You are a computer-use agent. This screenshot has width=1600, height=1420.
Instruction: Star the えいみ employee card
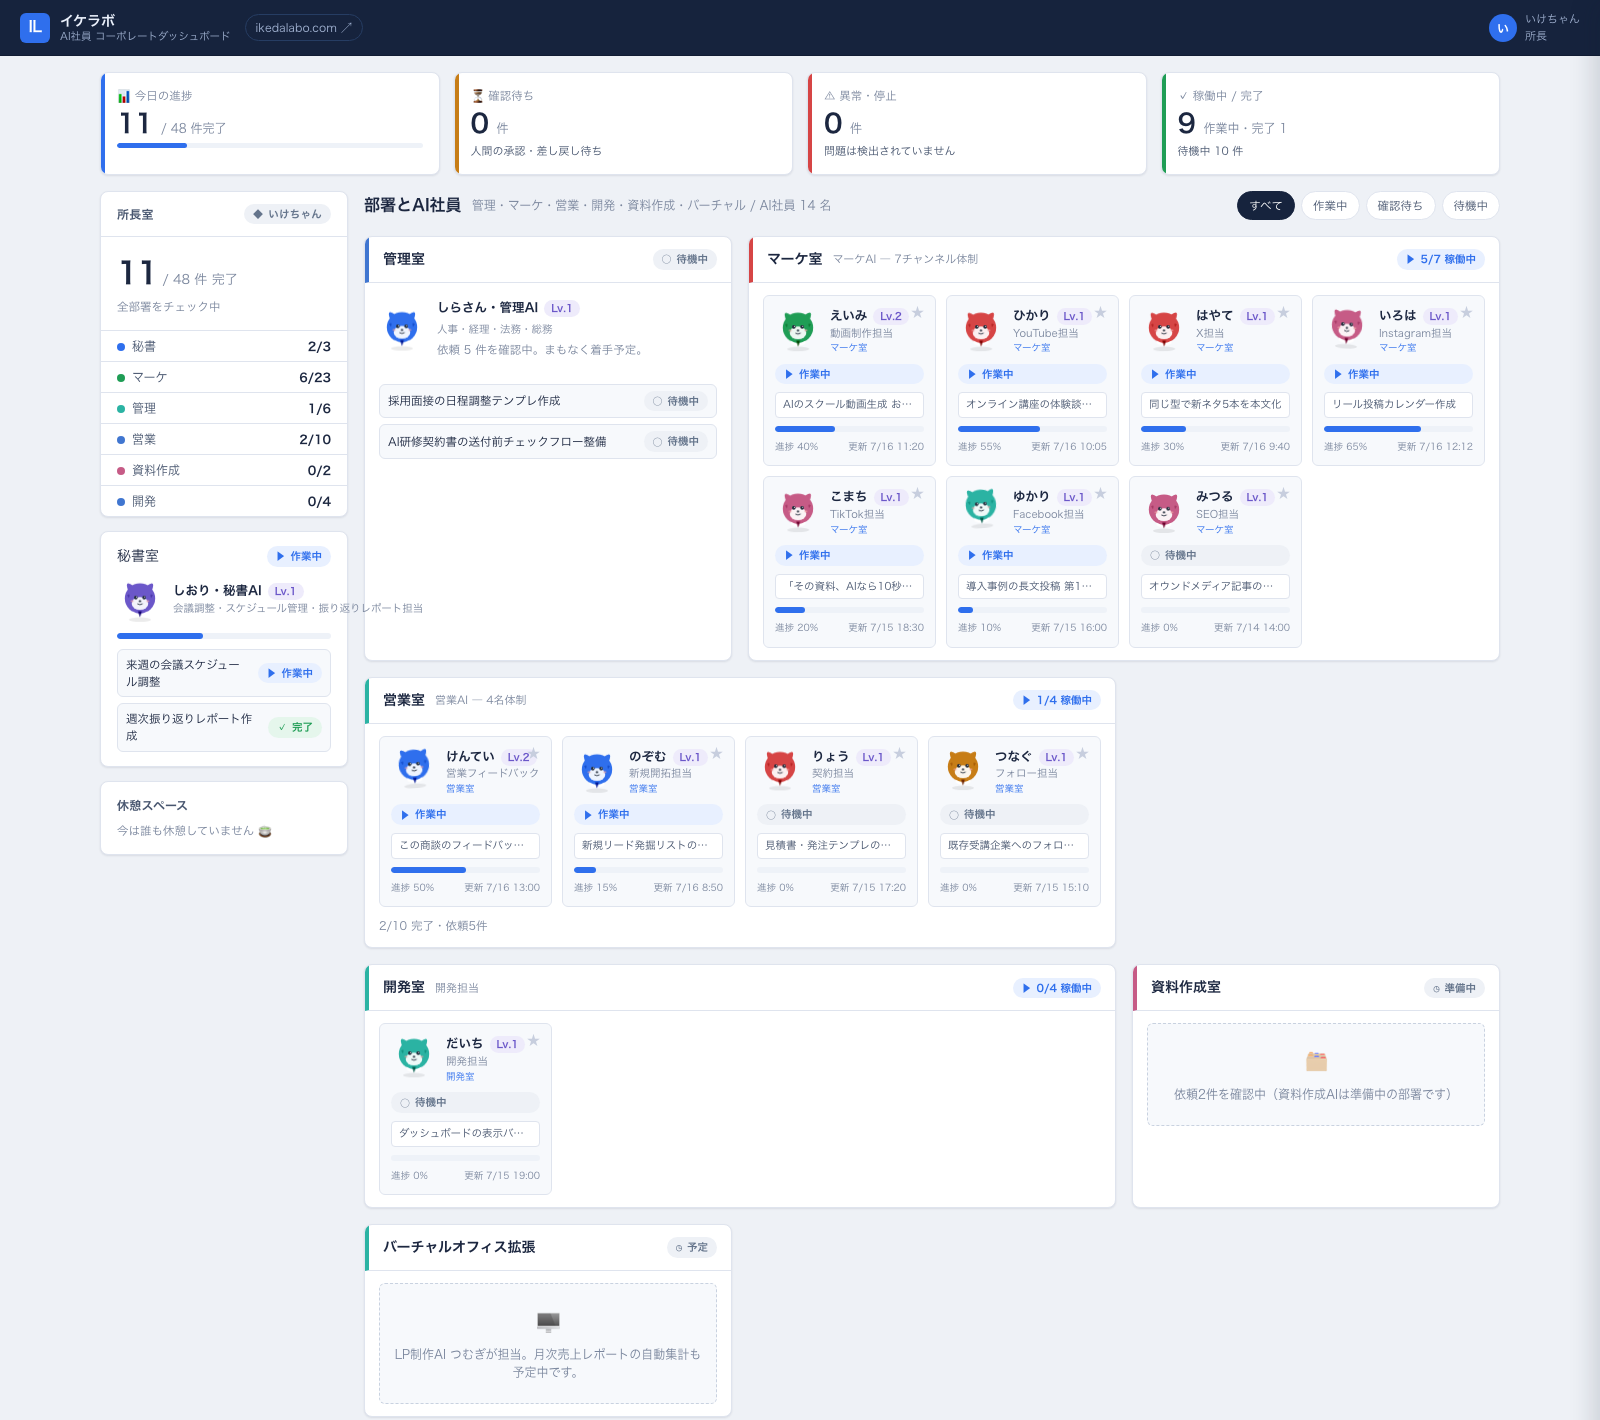(917, 313)
